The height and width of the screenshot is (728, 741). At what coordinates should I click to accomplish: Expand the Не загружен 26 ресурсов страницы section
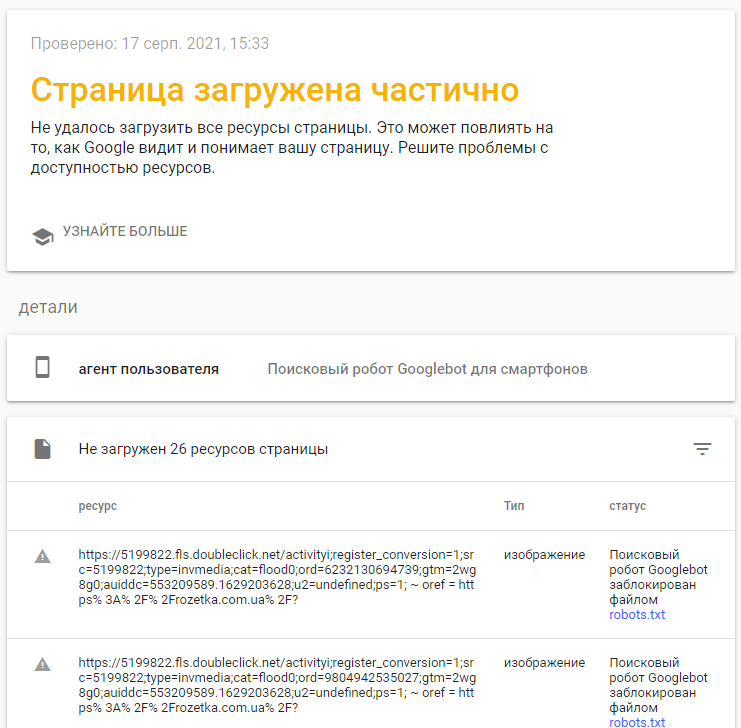pos(203,449)
